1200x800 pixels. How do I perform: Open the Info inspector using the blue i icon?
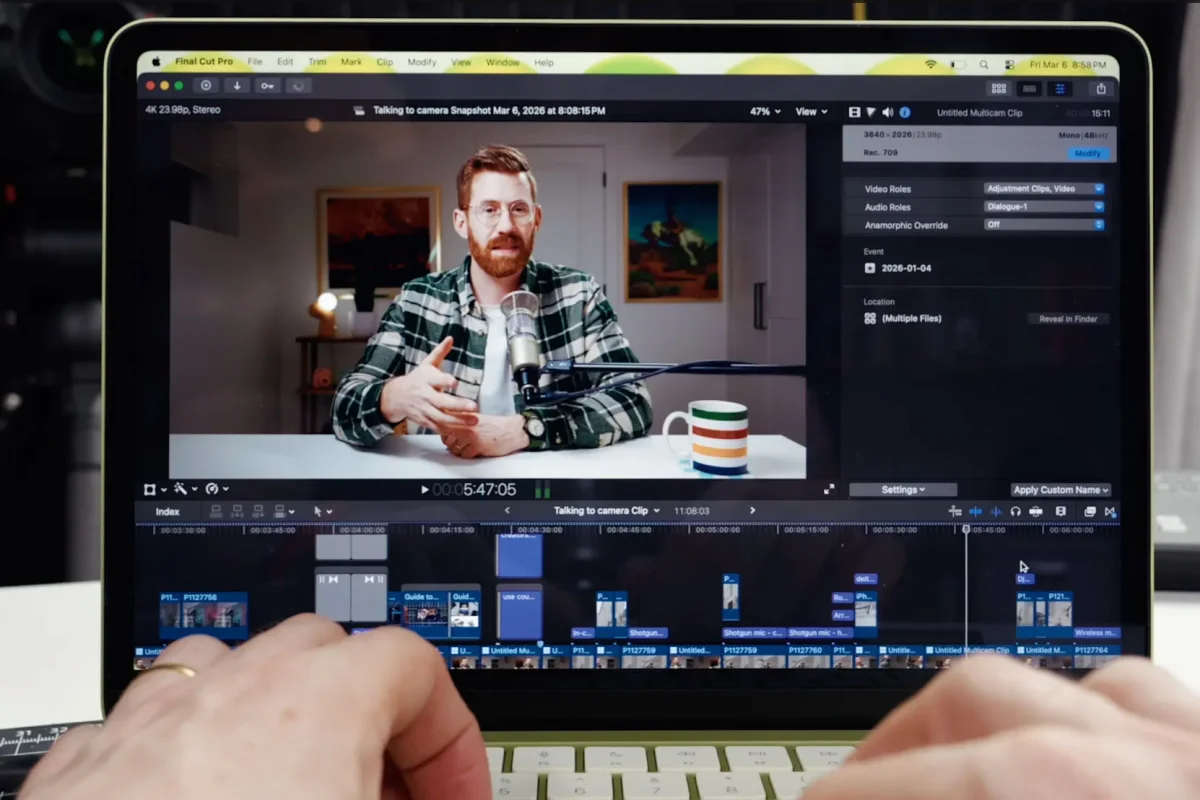905,112
